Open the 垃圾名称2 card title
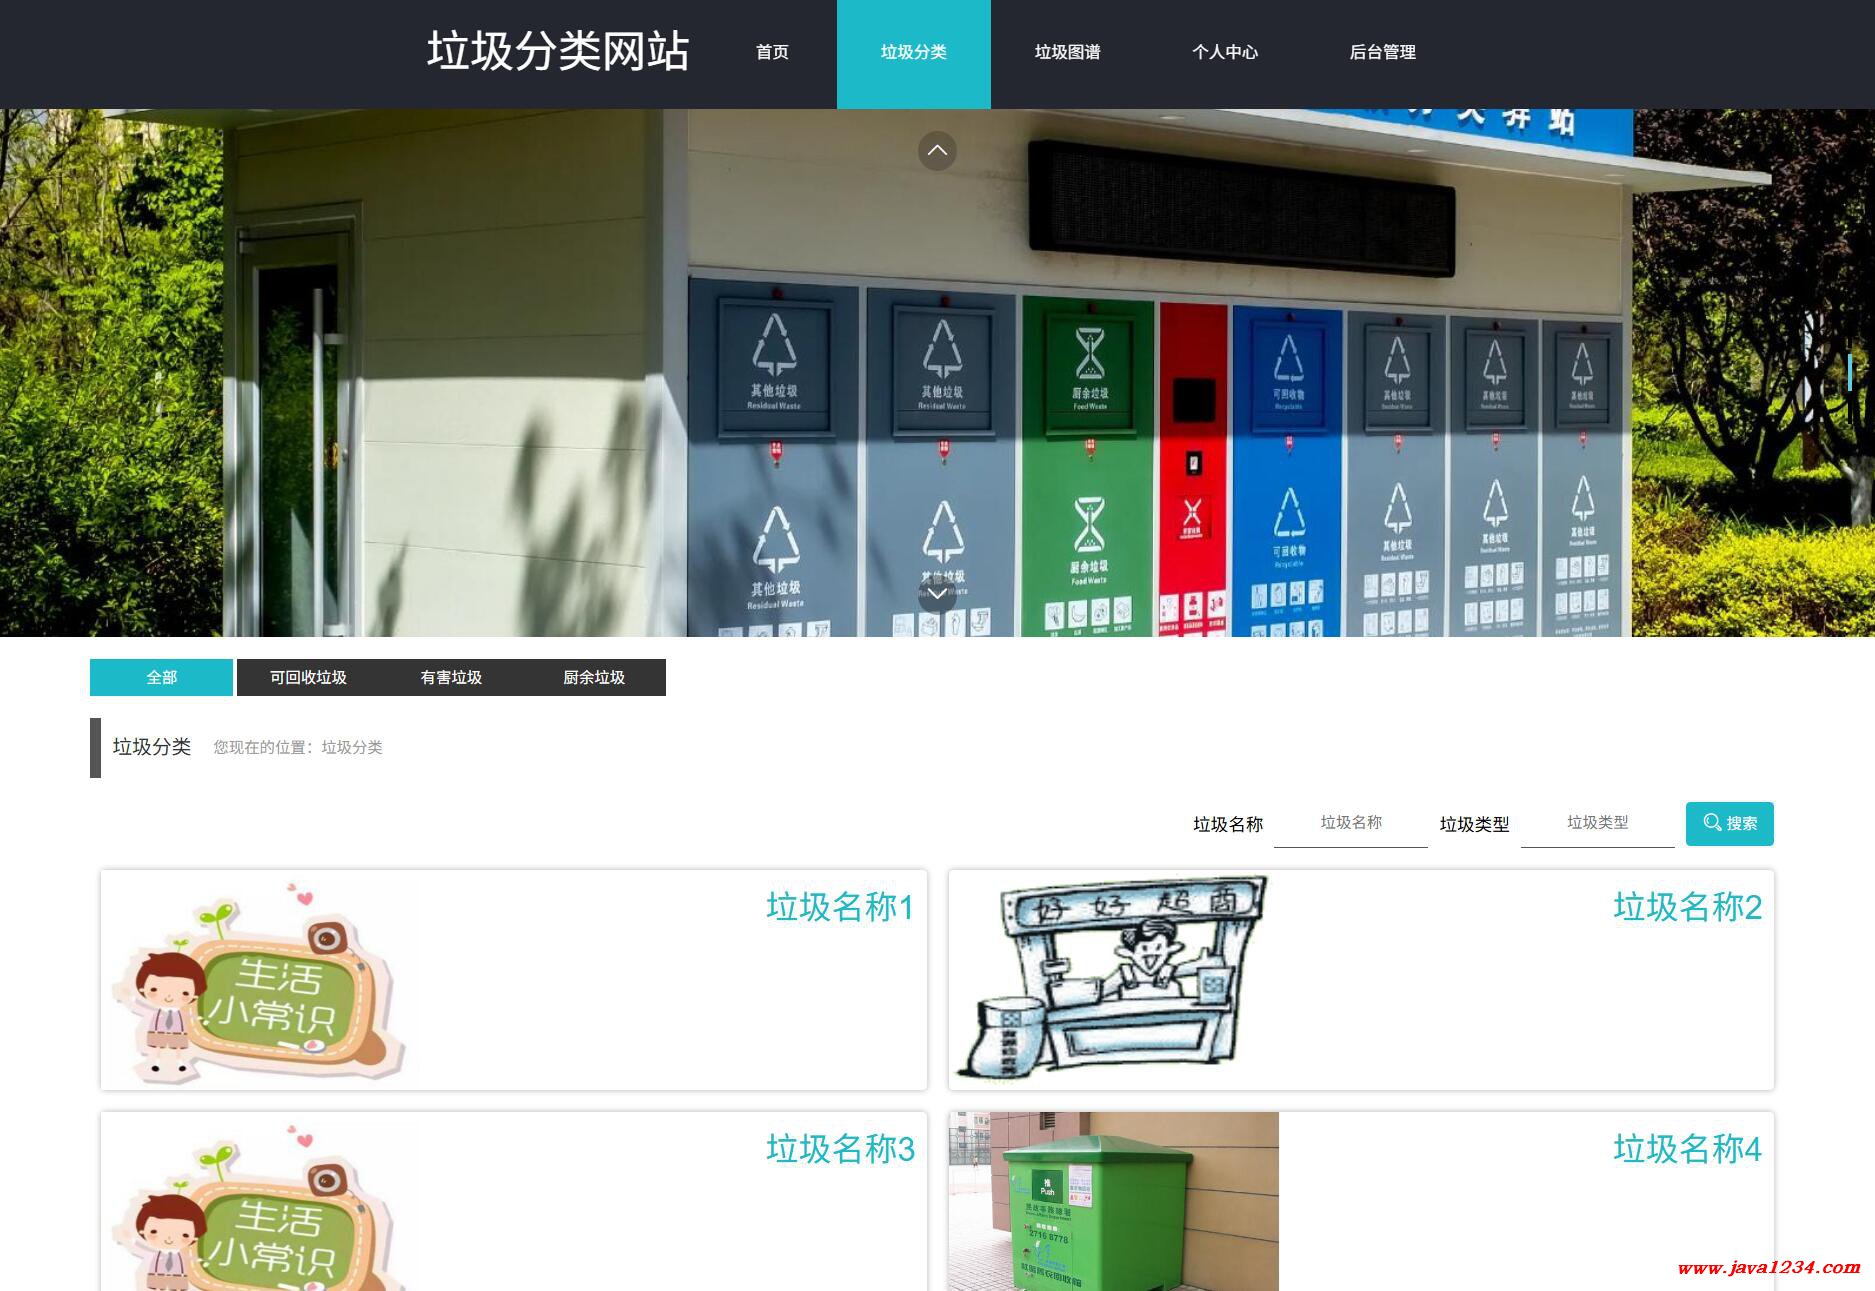Image resolution: width=1875 pixels, height=1291 pixels. coord(1687,907)
